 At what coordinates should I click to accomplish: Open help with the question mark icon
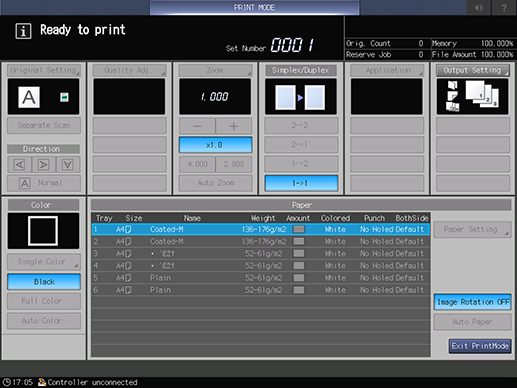tap(504, 7)
